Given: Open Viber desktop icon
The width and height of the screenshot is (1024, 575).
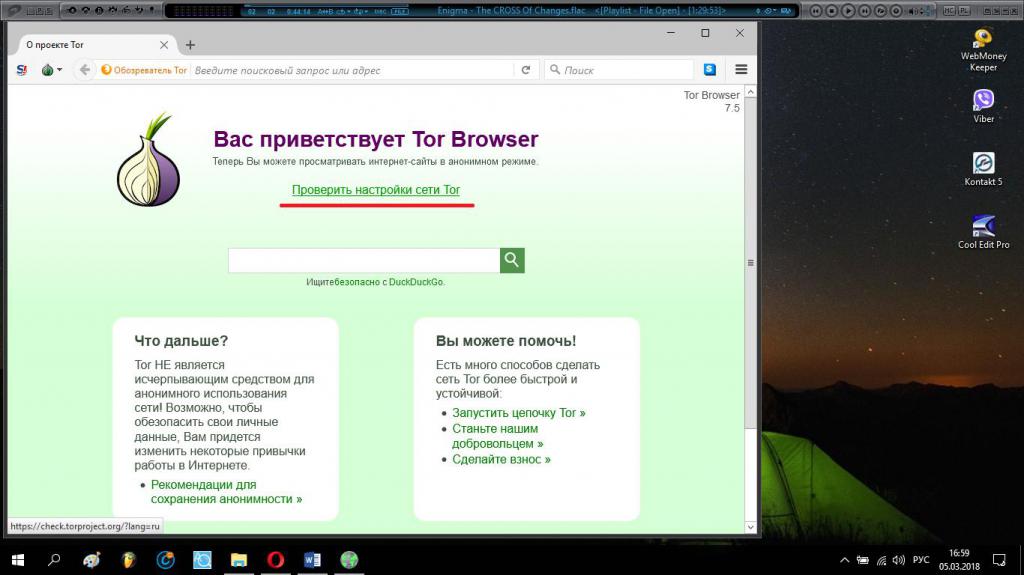Looking at the screenshot, I should 984,106.
